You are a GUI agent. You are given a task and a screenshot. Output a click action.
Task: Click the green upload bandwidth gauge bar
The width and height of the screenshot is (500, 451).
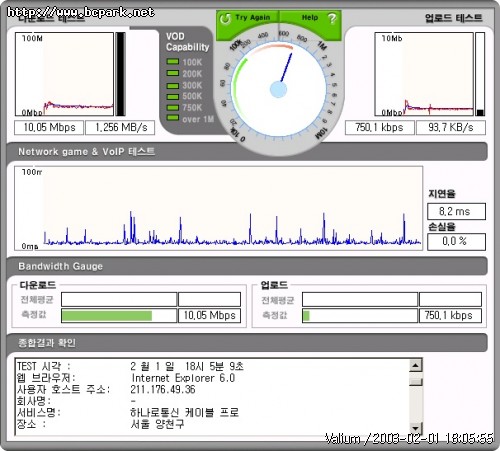pyautogui.click(x=306, y=316)
